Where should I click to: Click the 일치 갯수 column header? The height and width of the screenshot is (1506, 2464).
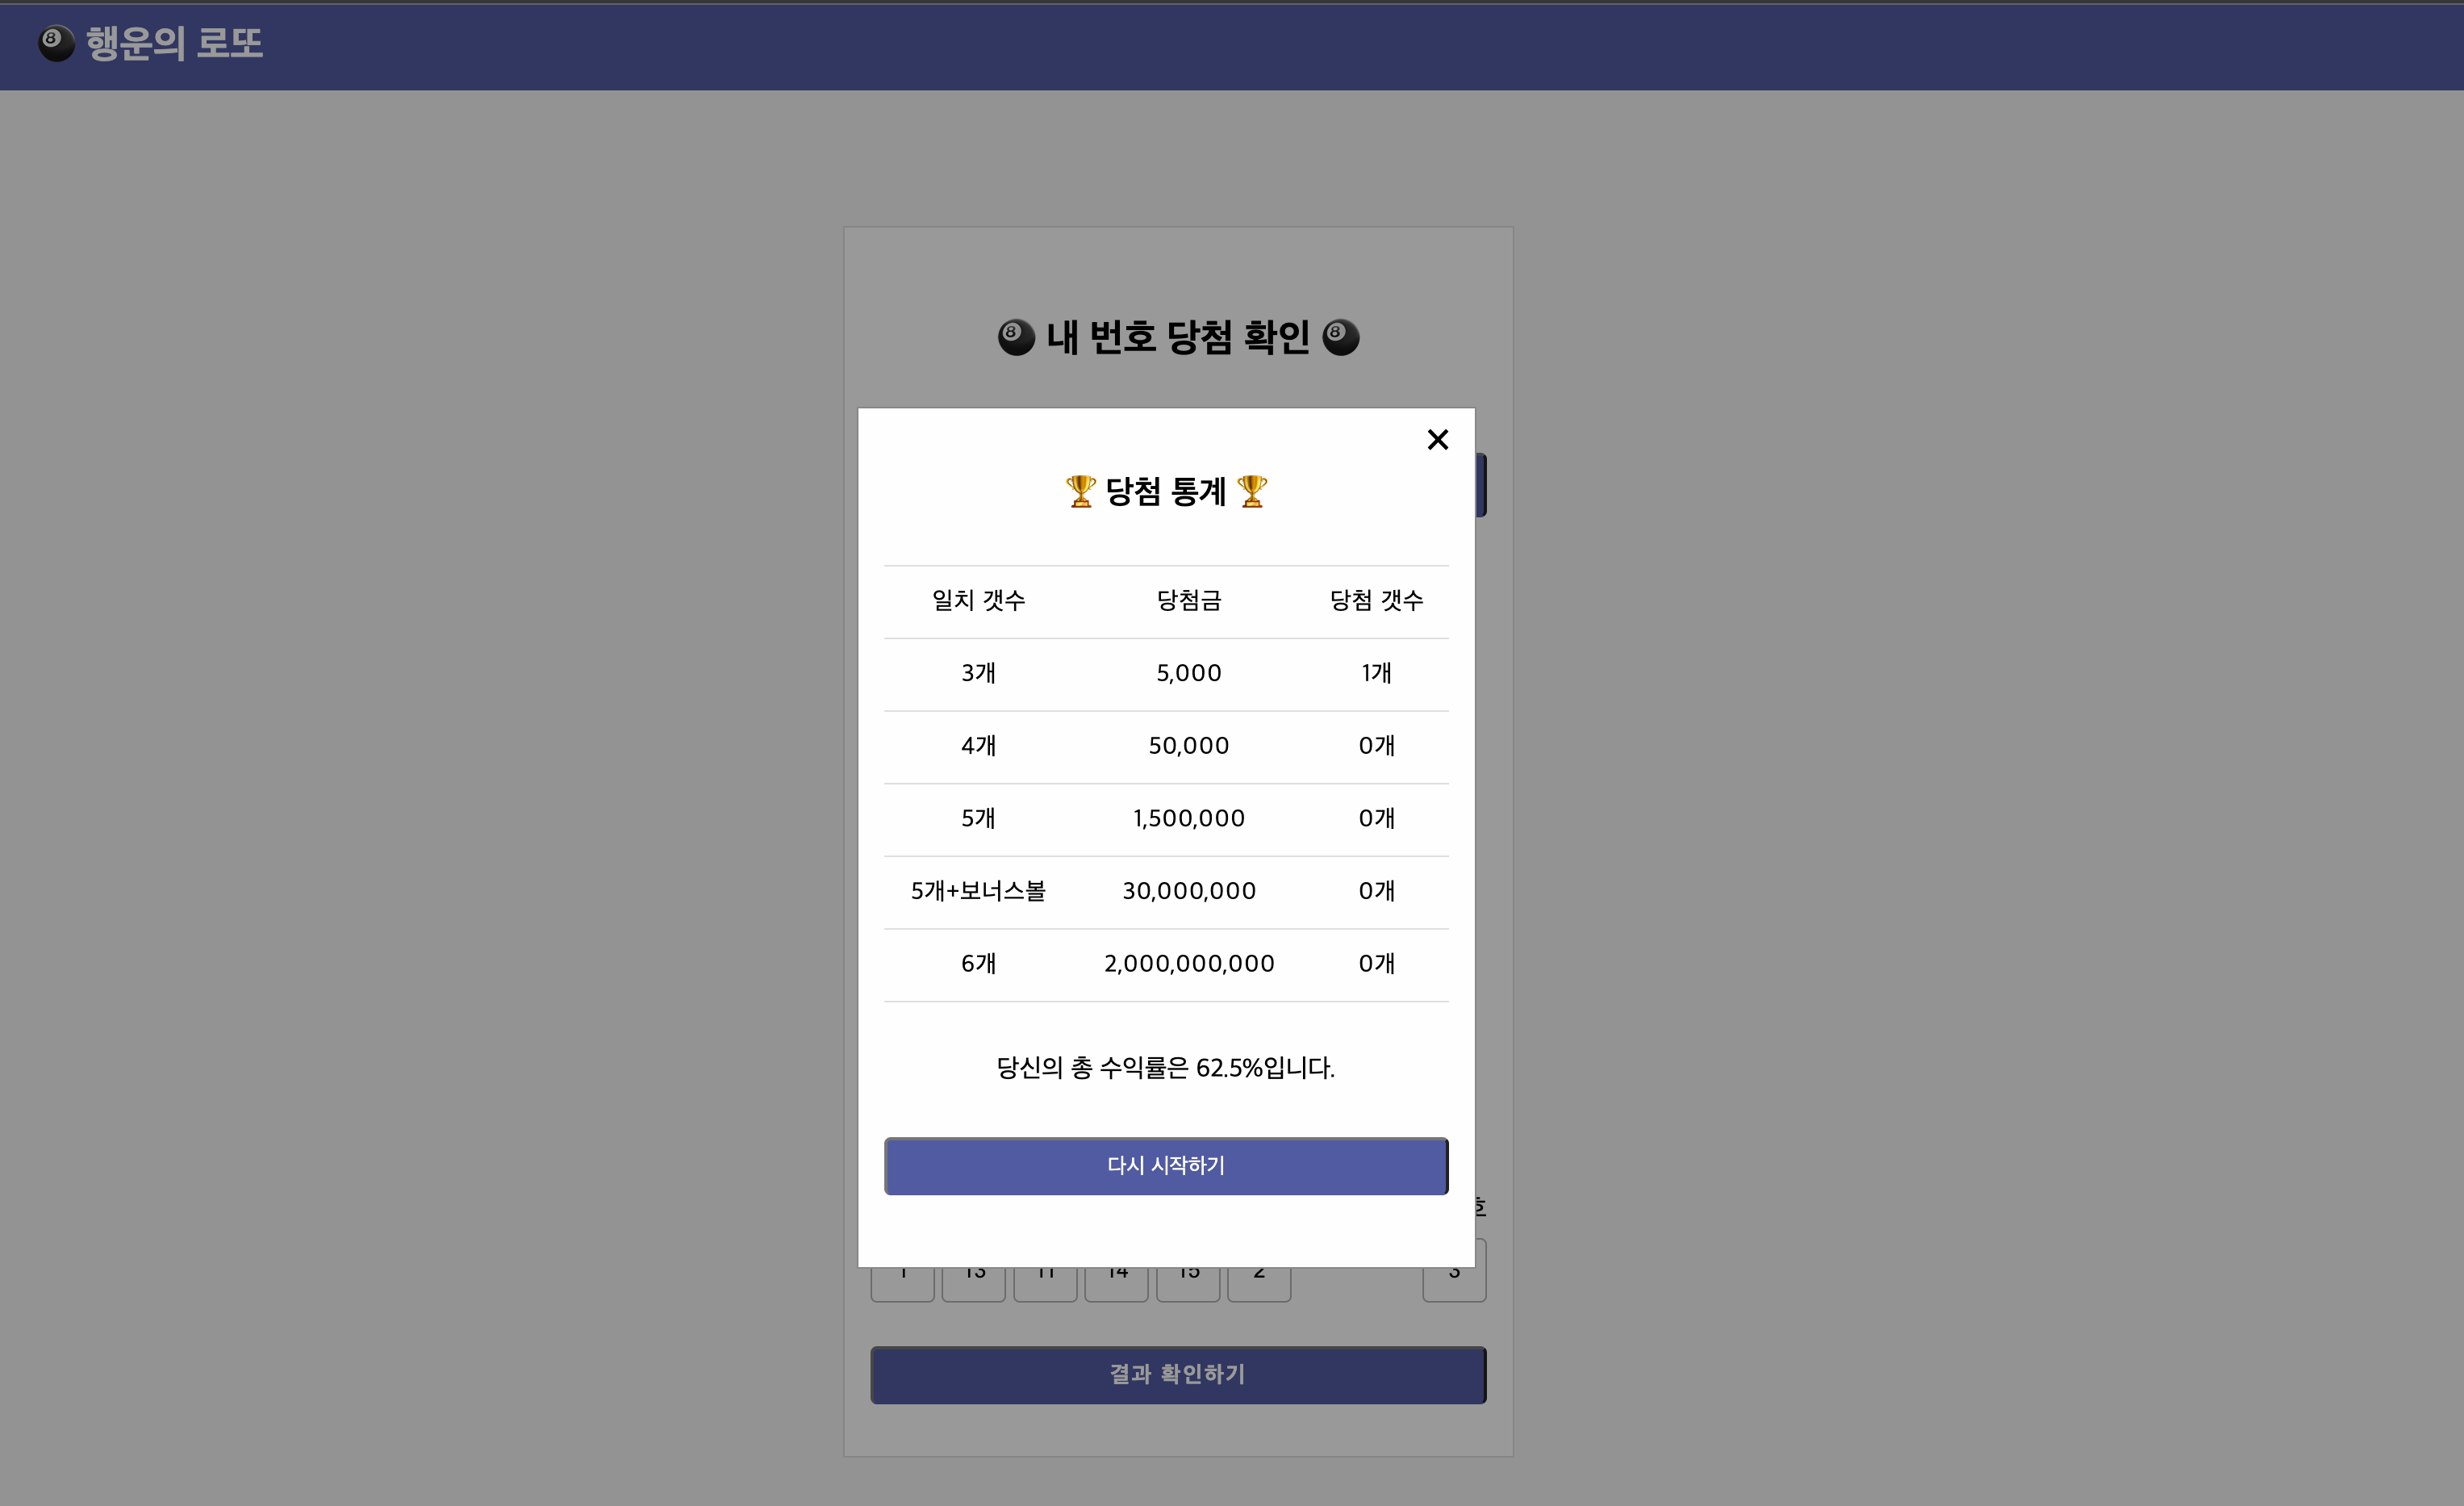[978, 600]
